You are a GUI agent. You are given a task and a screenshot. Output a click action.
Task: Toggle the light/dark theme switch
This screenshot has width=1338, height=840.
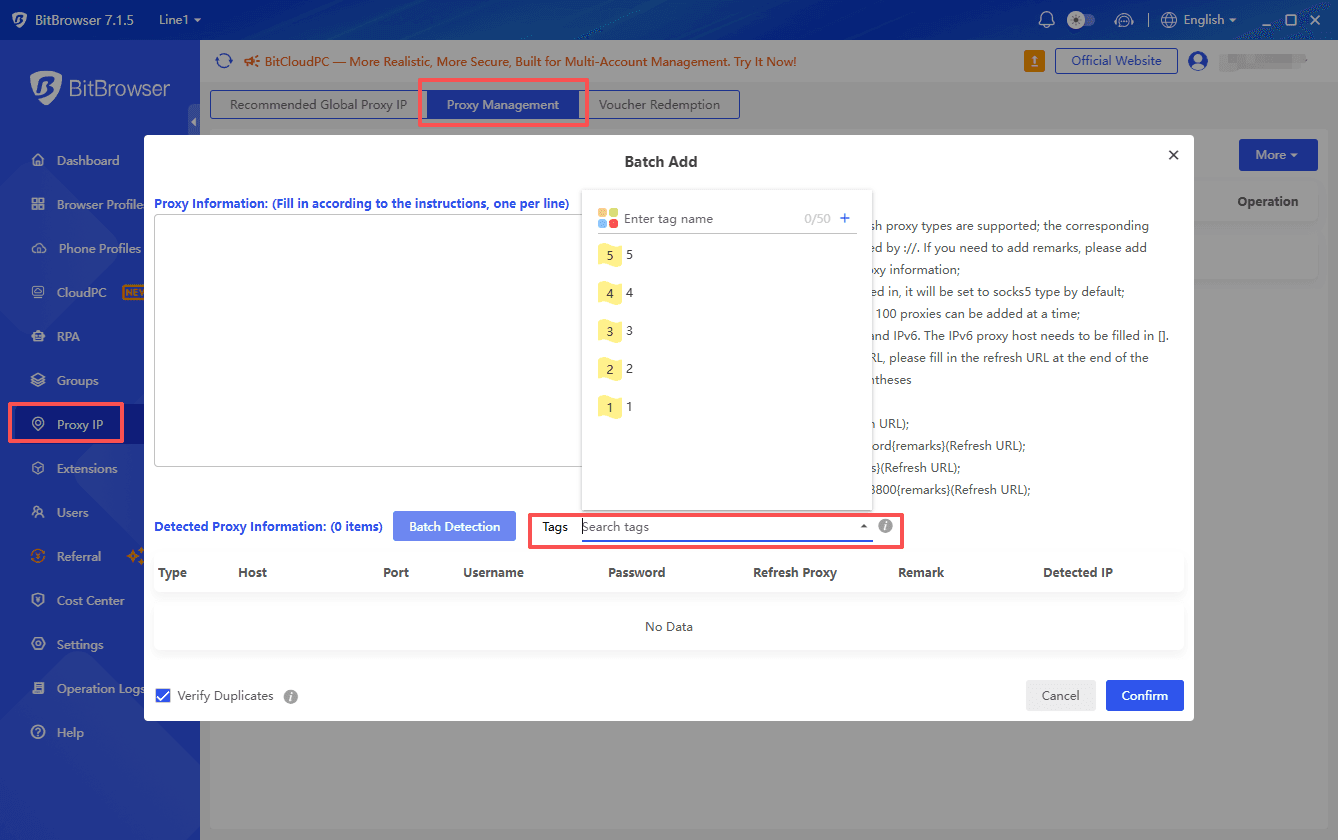[1081, 20]
